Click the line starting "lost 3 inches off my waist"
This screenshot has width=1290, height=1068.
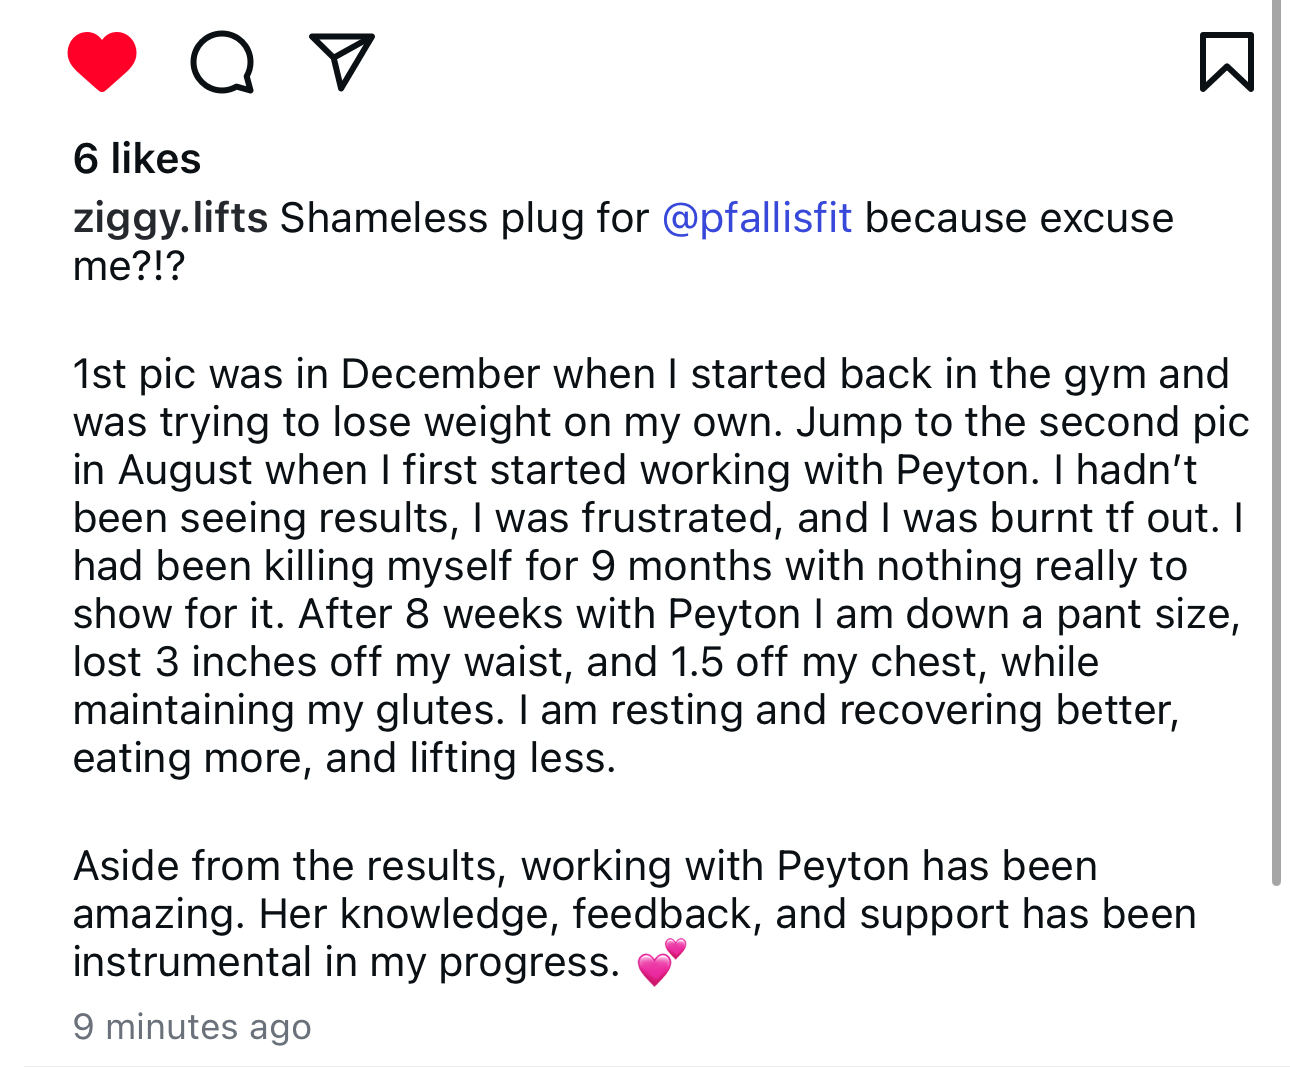tap(585, 662)
